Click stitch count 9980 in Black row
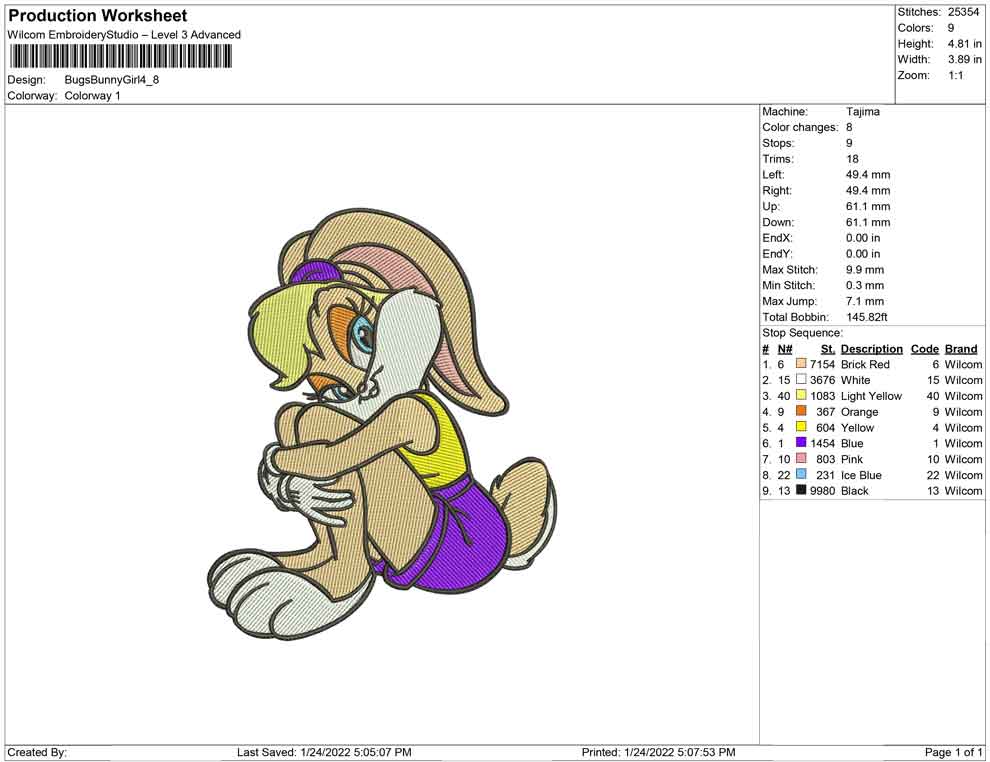 [822, 491]
